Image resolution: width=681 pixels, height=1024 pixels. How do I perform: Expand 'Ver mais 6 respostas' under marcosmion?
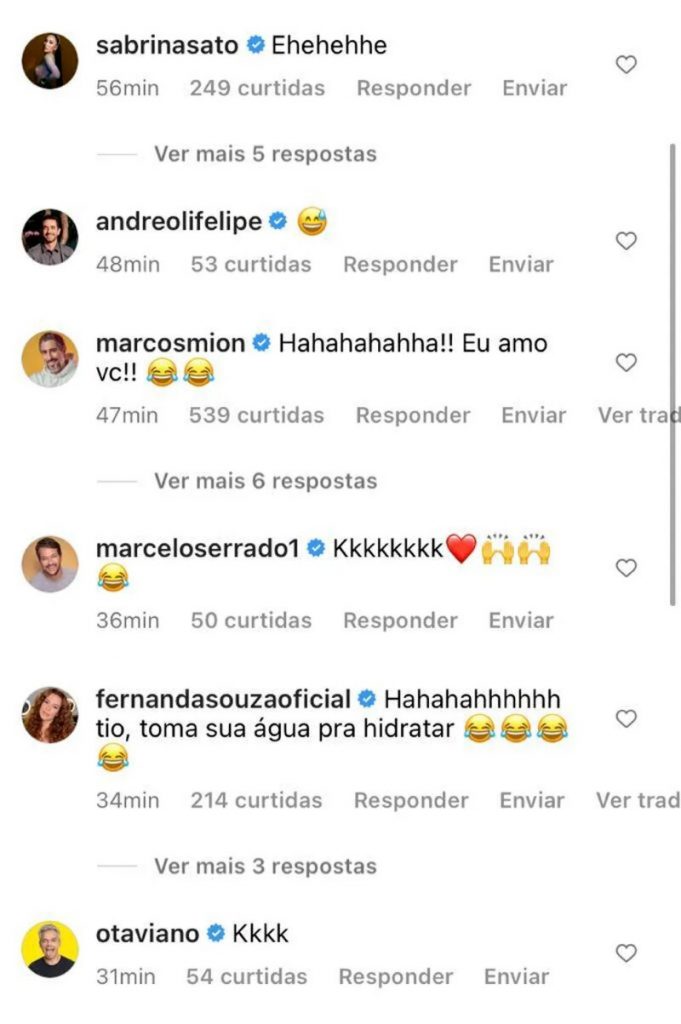coord(264,480)
